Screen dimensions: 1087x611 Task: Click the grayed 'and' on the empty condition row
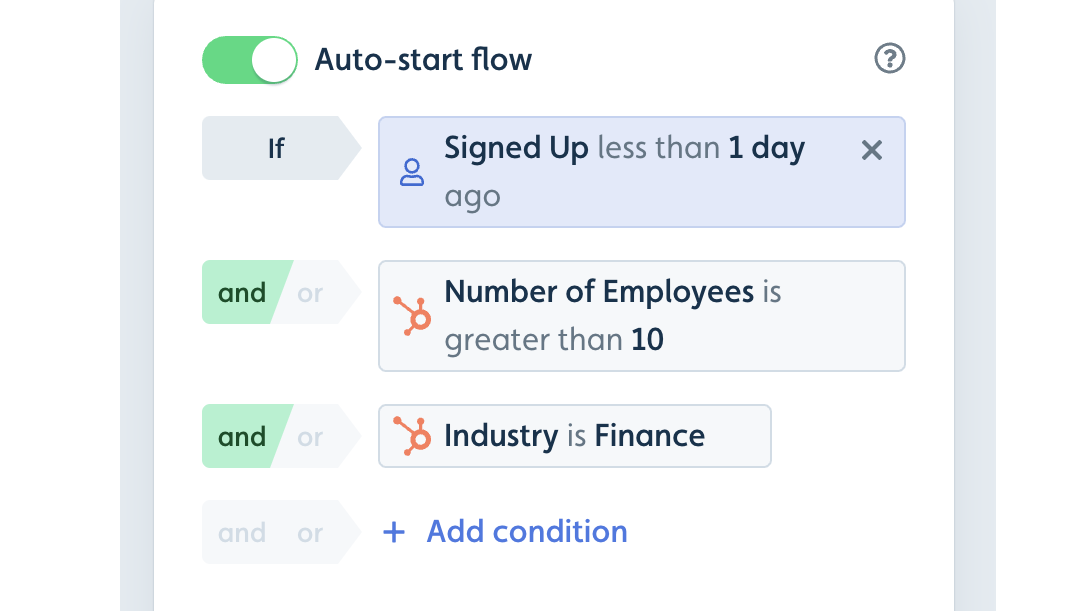(241, 532)
